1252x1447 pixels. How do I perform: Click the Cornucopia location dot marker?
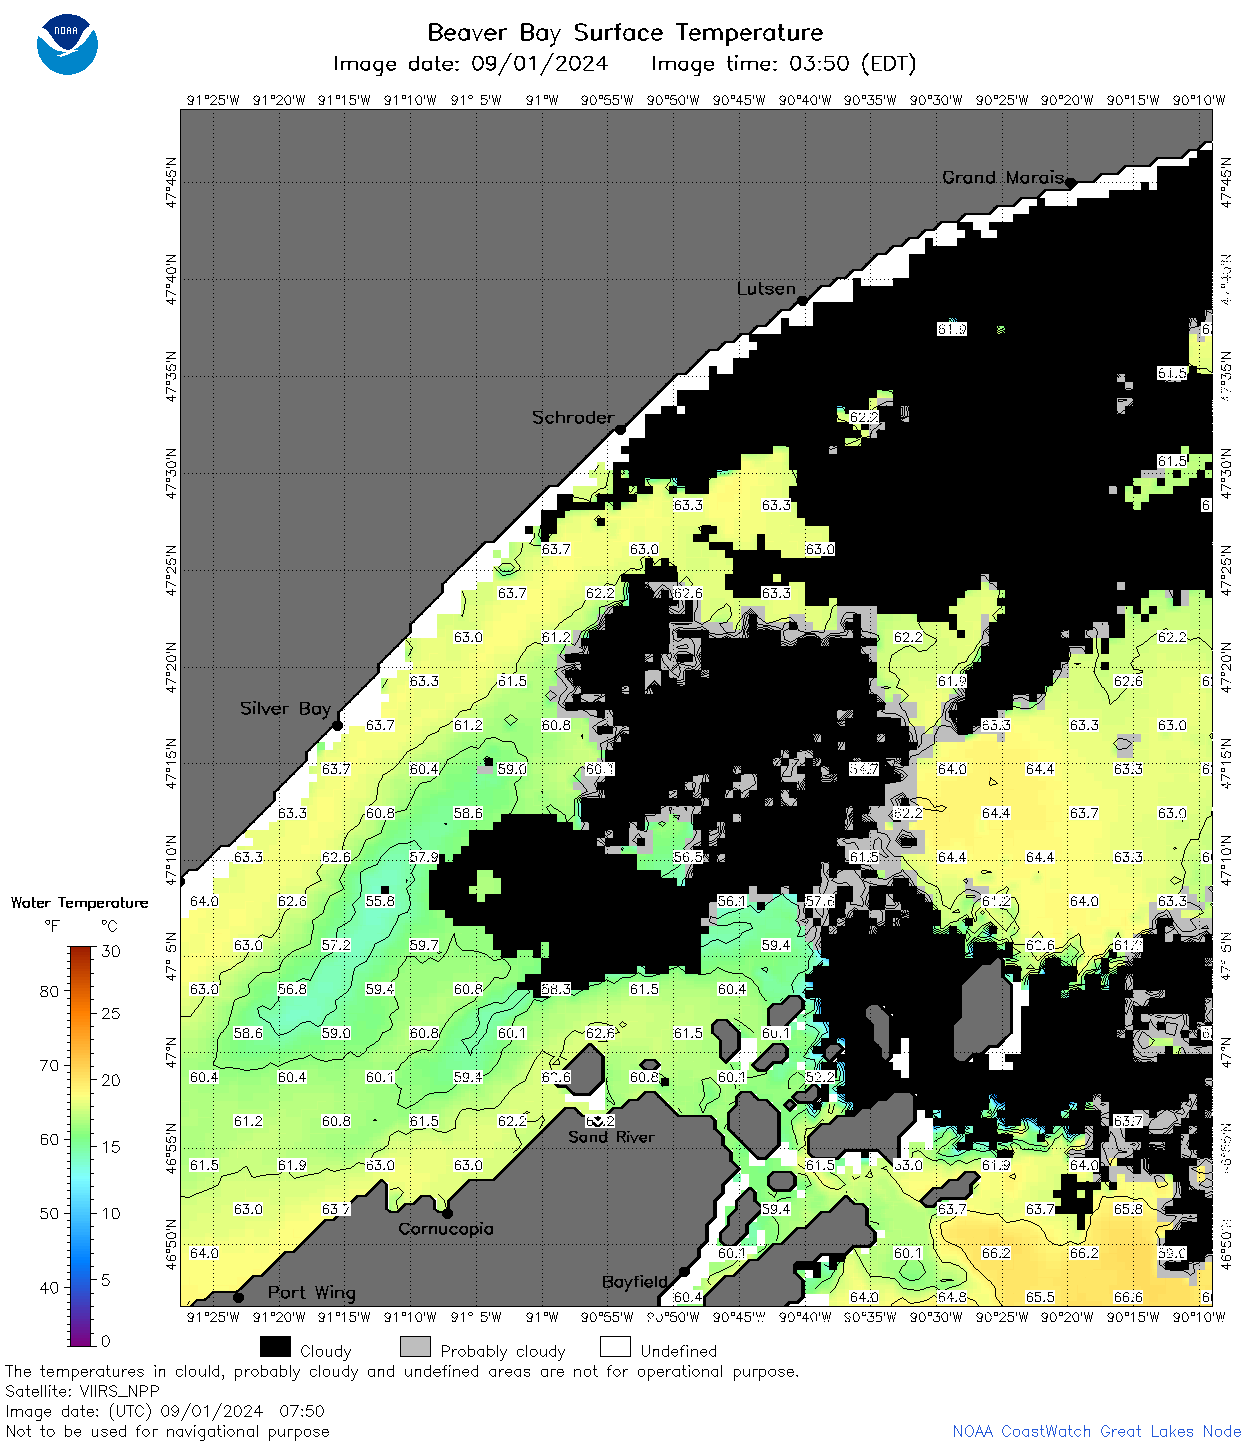448,1214
